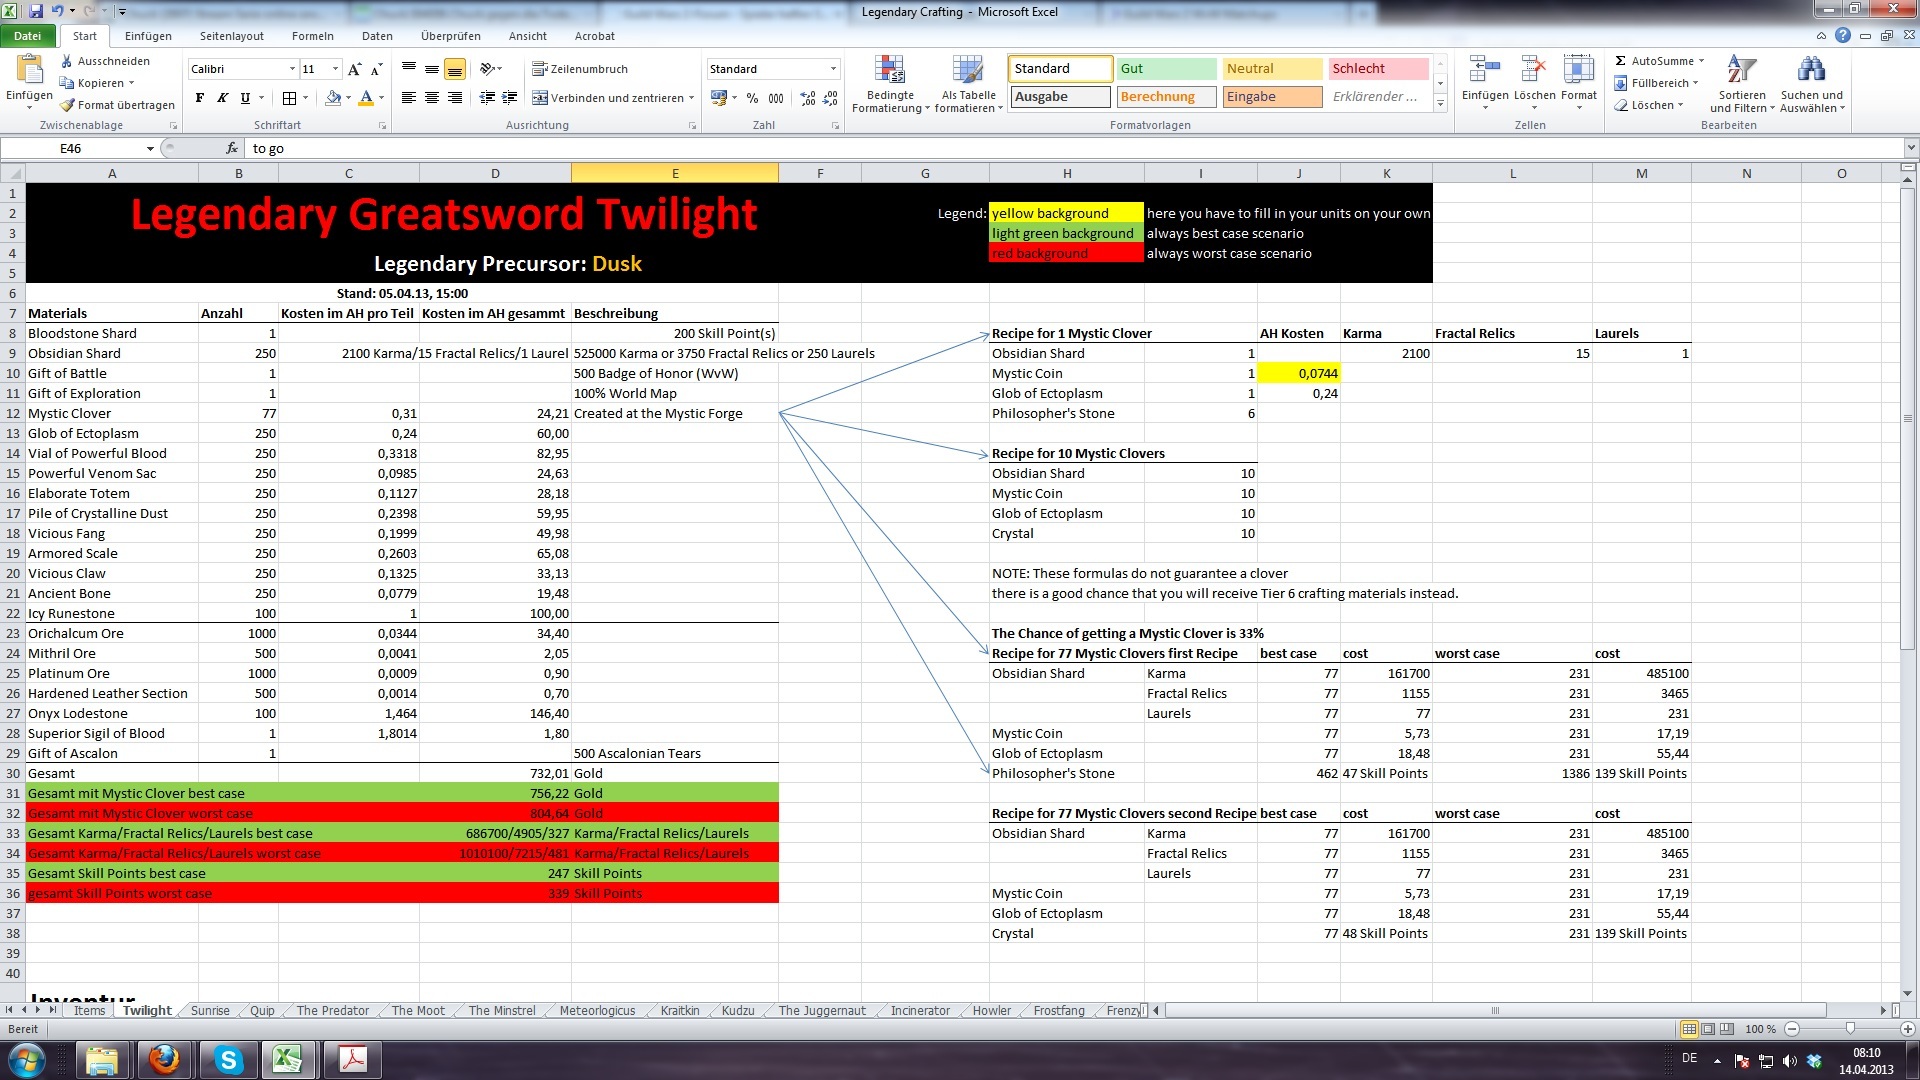Viewport: 1920px width, 1080px height.
Task: Open Bedingte Formatierung menu
Action: [890, 84]
